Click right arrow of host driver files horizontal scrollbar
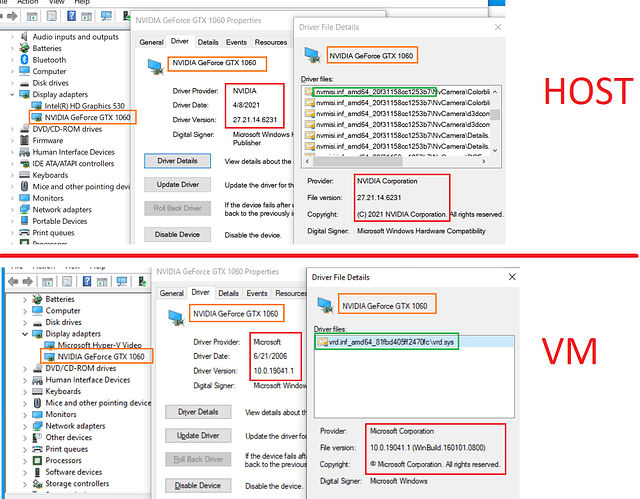 (484, 162)
